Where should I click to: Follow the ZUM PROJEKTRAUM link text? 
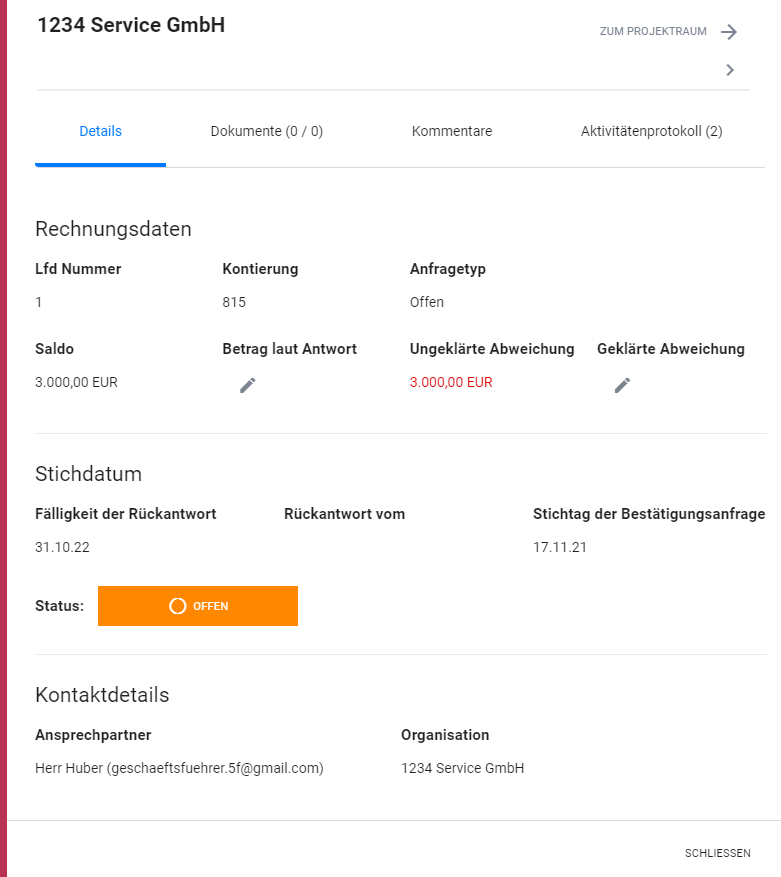coord(653,32)
